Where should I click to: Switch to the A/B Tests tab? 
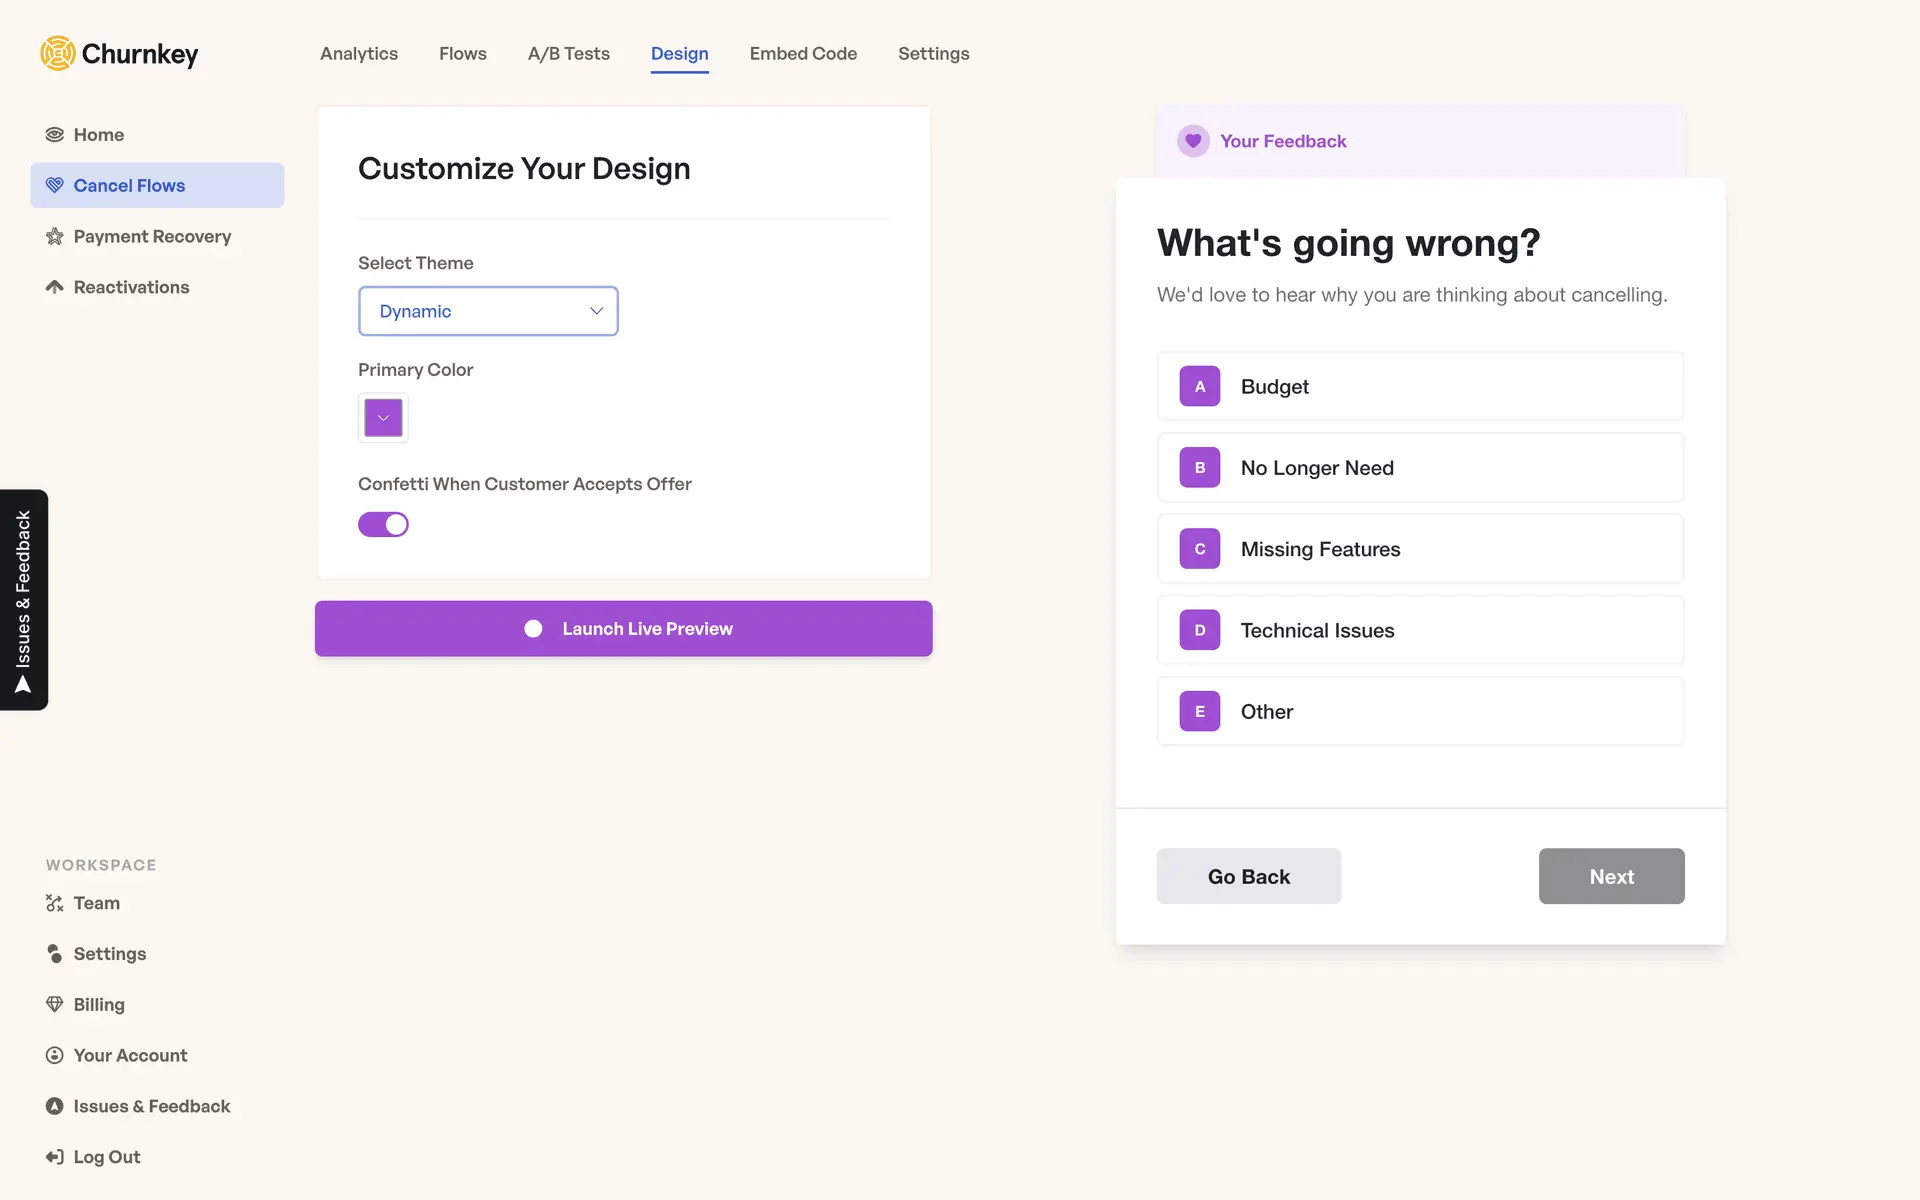pos(568,54)
